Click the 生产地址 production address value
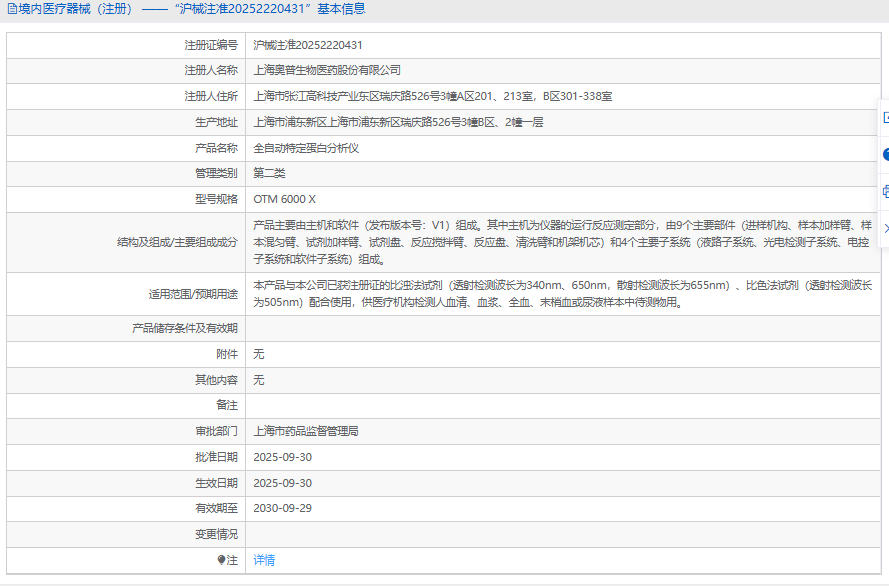This screenshot has width=889, height=586. click(398, 122)
